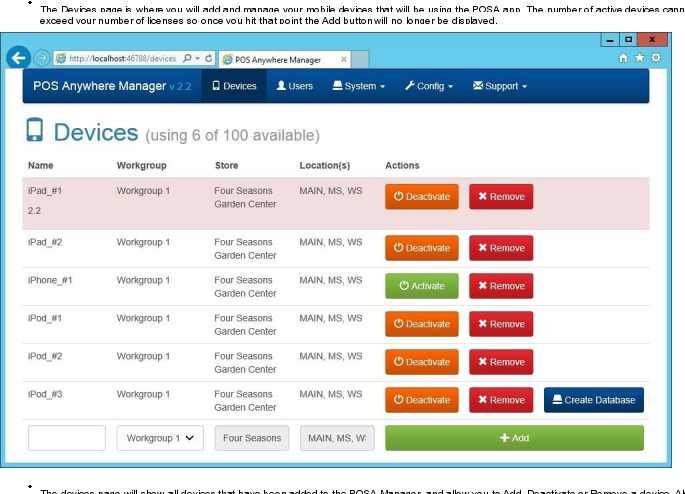
Task: Click Create Database for iPod_#3
Action: click(x=594, y=400)
